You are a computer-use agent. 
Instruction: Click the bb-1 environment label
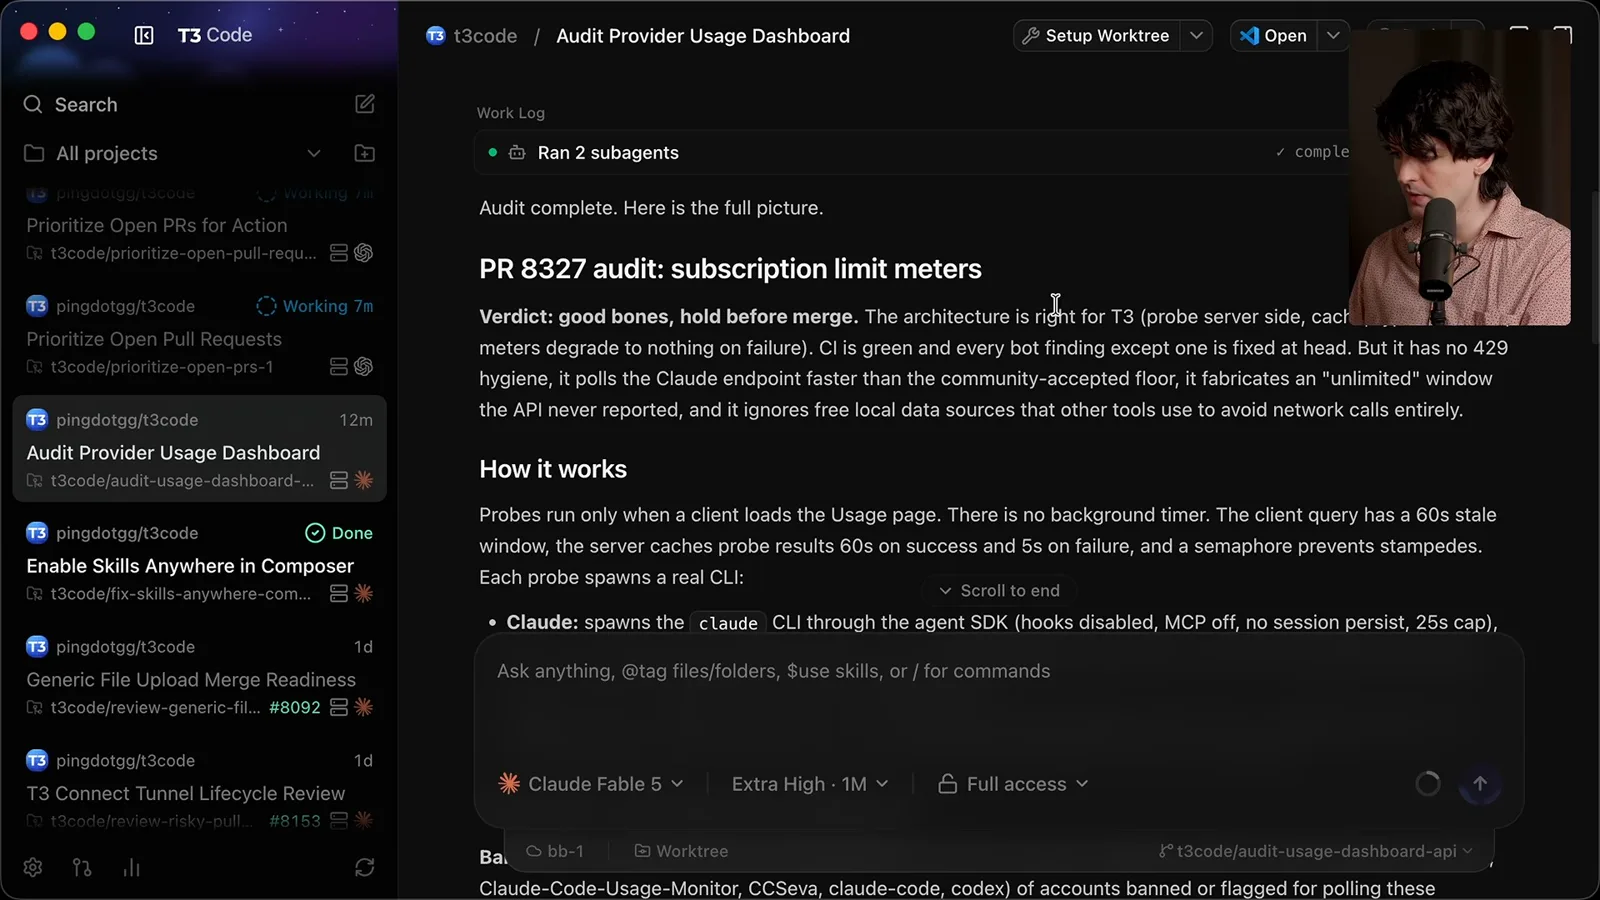[555, 851]
